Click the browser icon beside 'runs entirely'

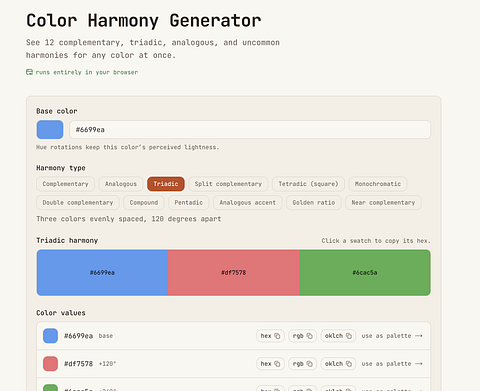pyautogui.click(x=29, y=72)
